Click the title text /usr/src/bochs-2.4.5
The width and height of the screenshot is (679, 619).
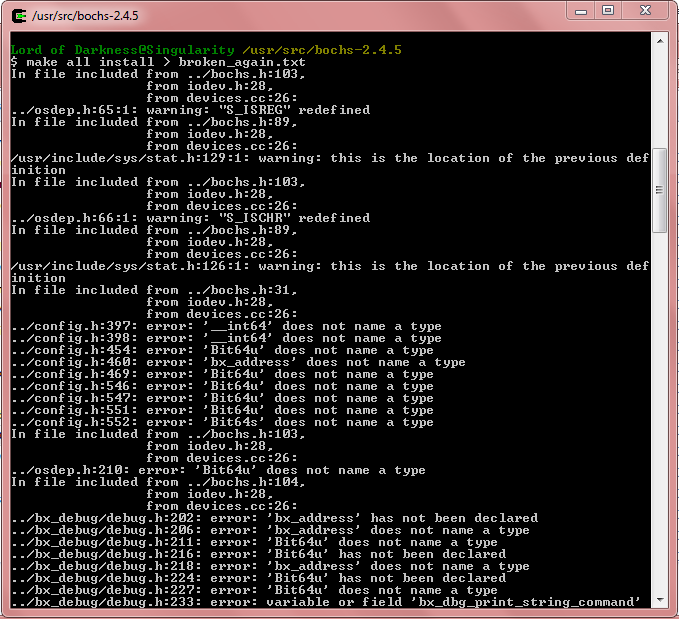click(x=85, y=16)
